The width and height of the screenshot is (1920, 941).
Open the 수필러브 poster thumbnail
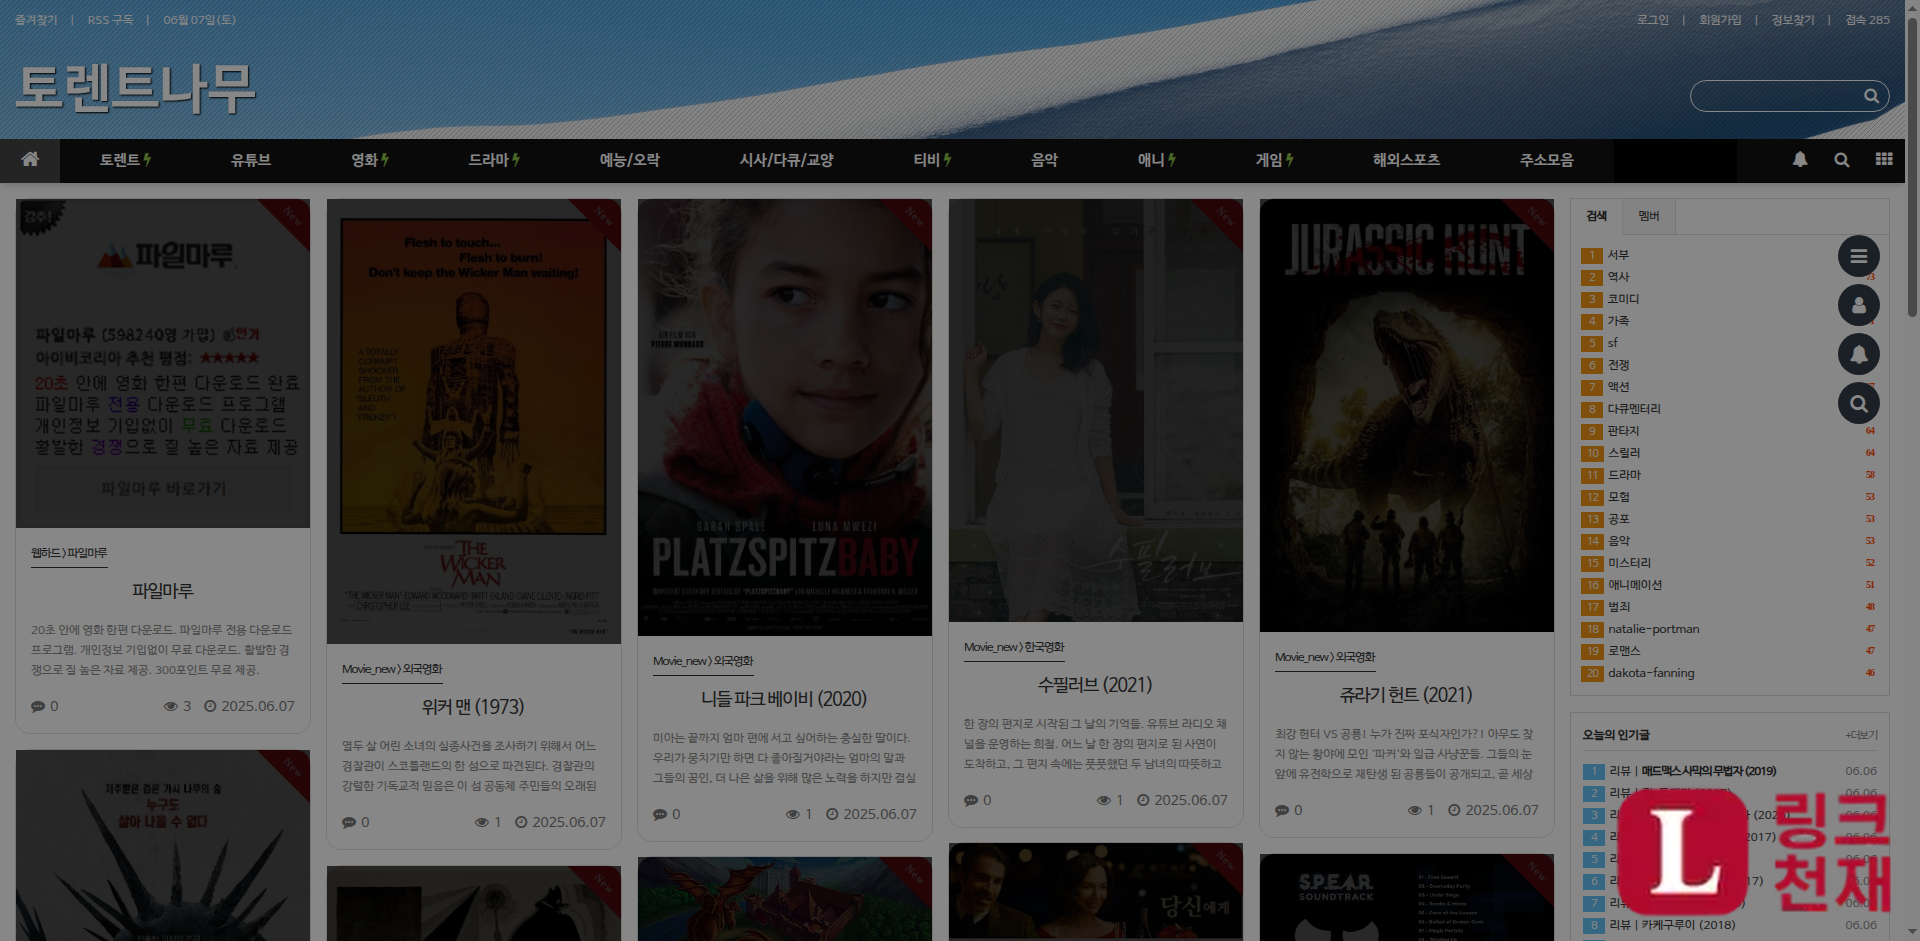tap(1095, 411)
